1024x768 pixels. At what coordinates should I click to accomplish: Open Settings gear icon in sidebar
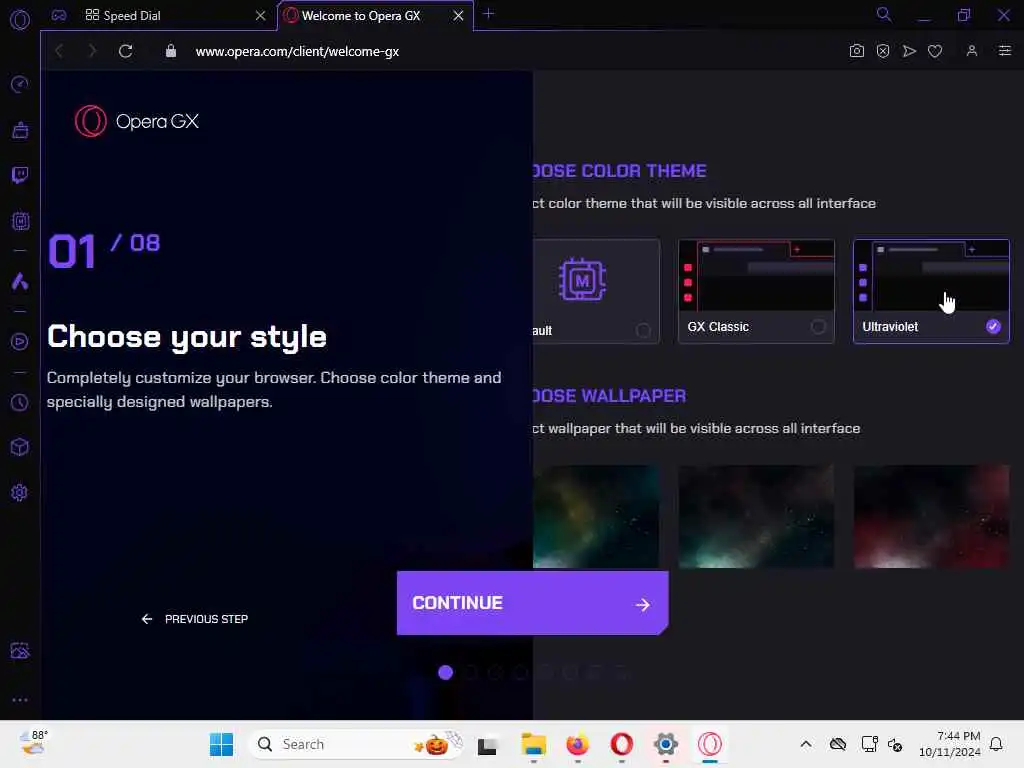pos(20,492)
